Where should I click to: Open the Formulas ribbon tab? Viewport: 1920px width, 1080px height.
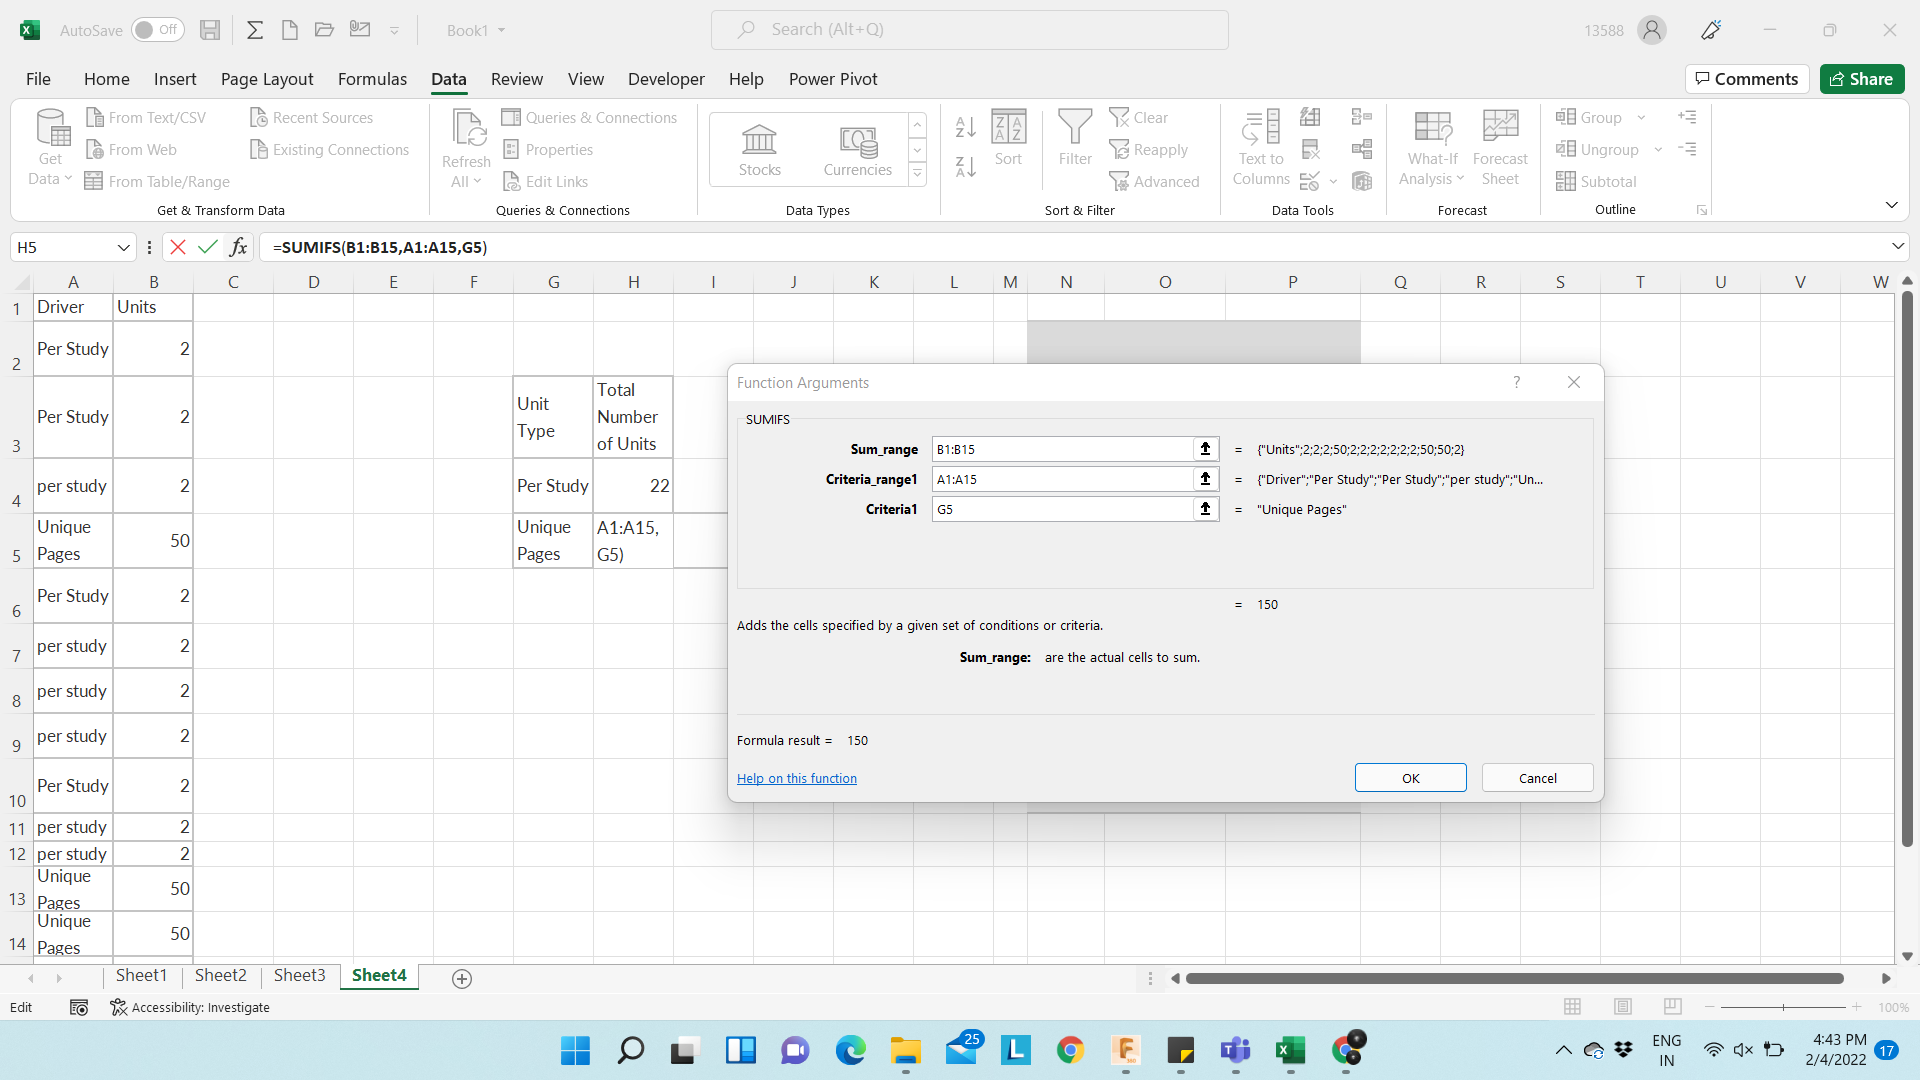click(x=372, y=79)
